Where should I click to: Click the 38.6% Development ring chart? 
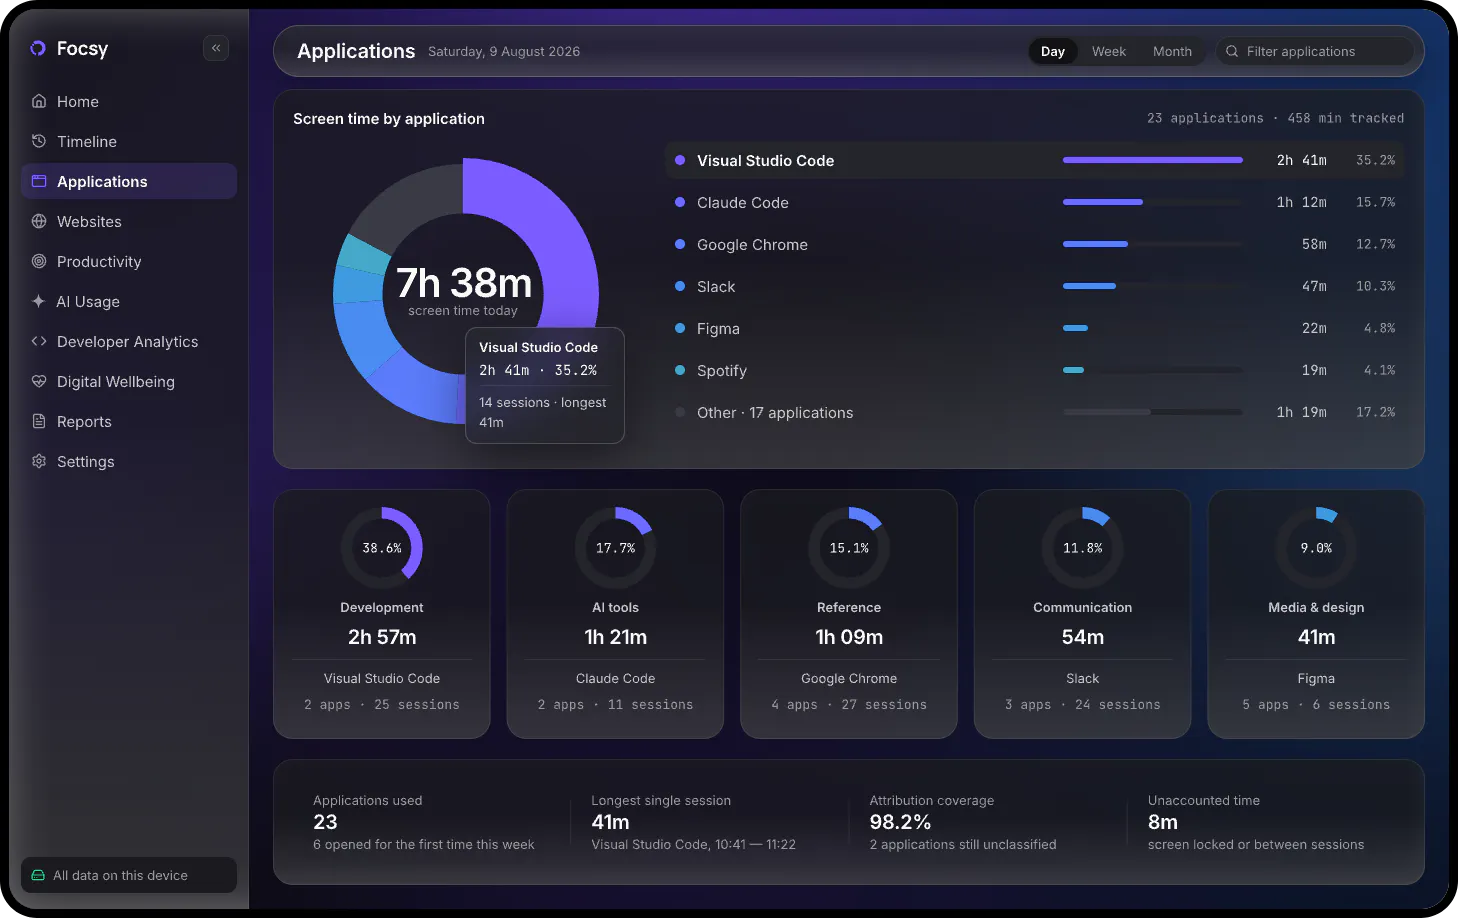coord(382,548)
